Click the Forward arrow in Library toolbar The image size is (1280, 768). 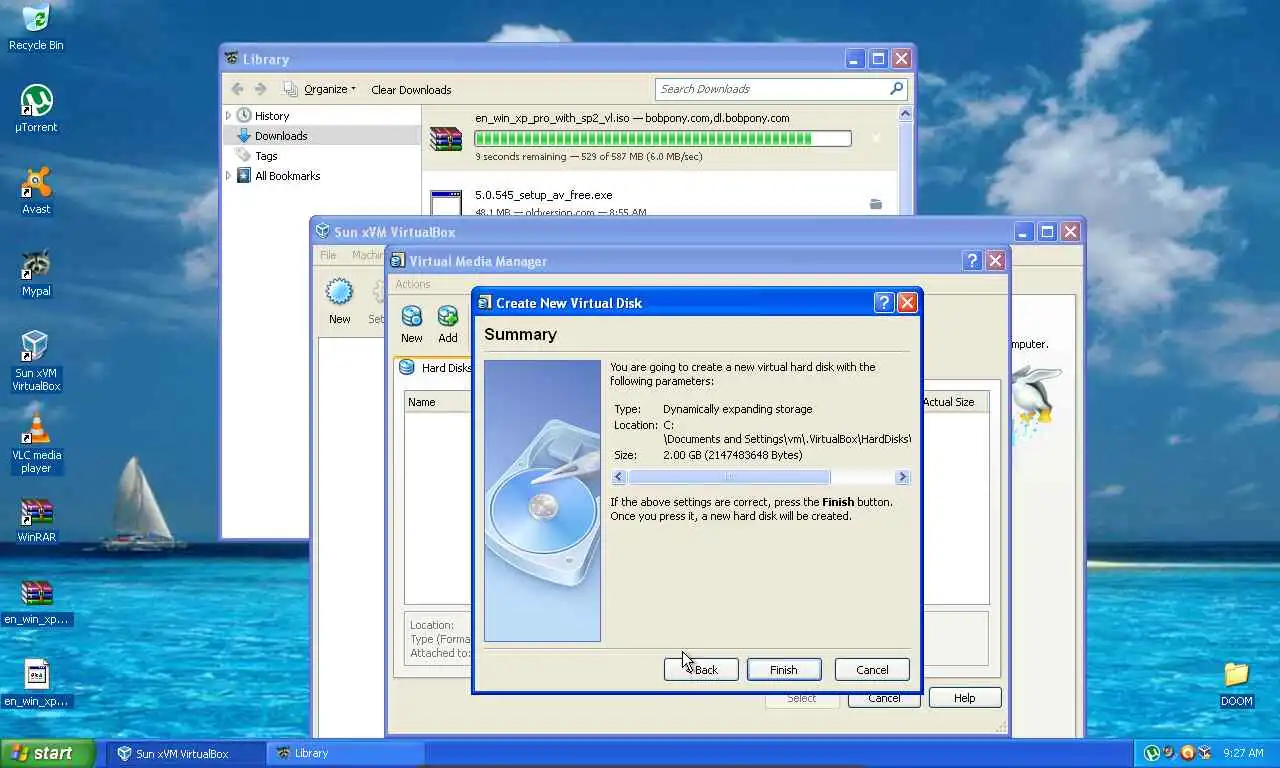click(261, 89)
